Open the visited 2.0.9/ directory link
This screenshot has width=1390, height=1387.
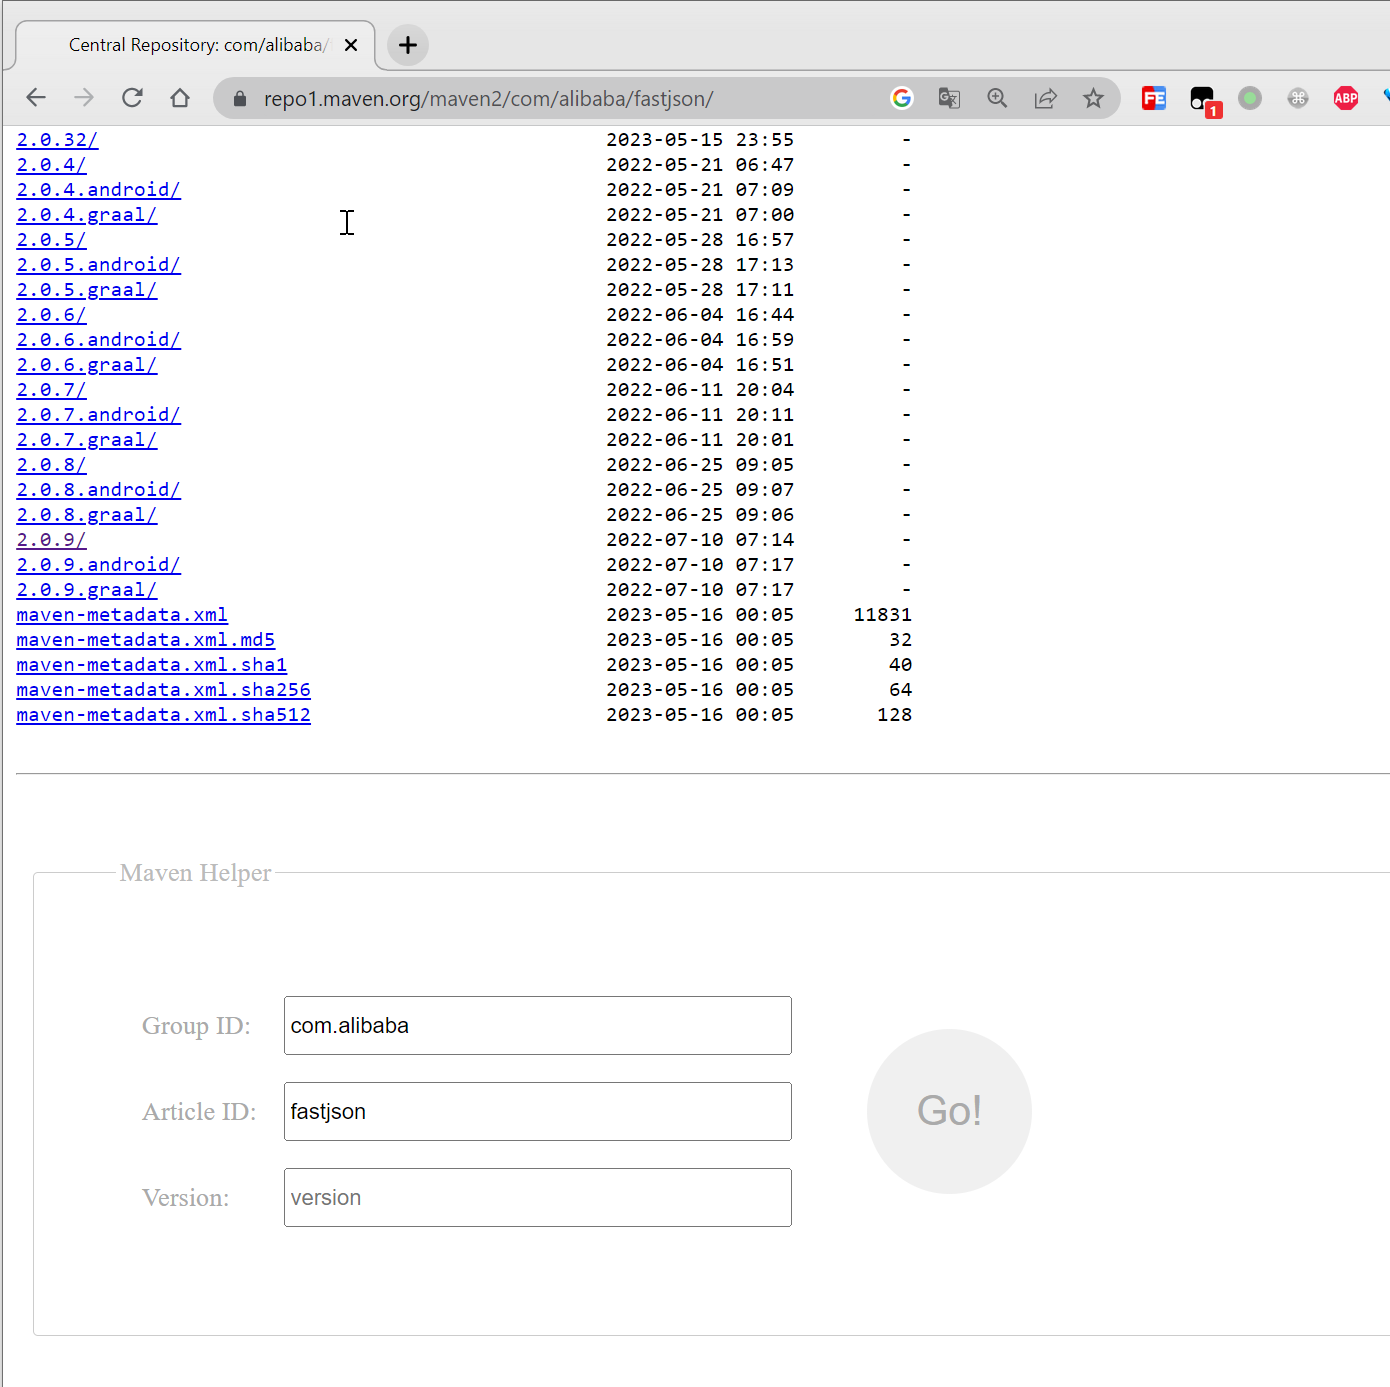click(51, 540)
